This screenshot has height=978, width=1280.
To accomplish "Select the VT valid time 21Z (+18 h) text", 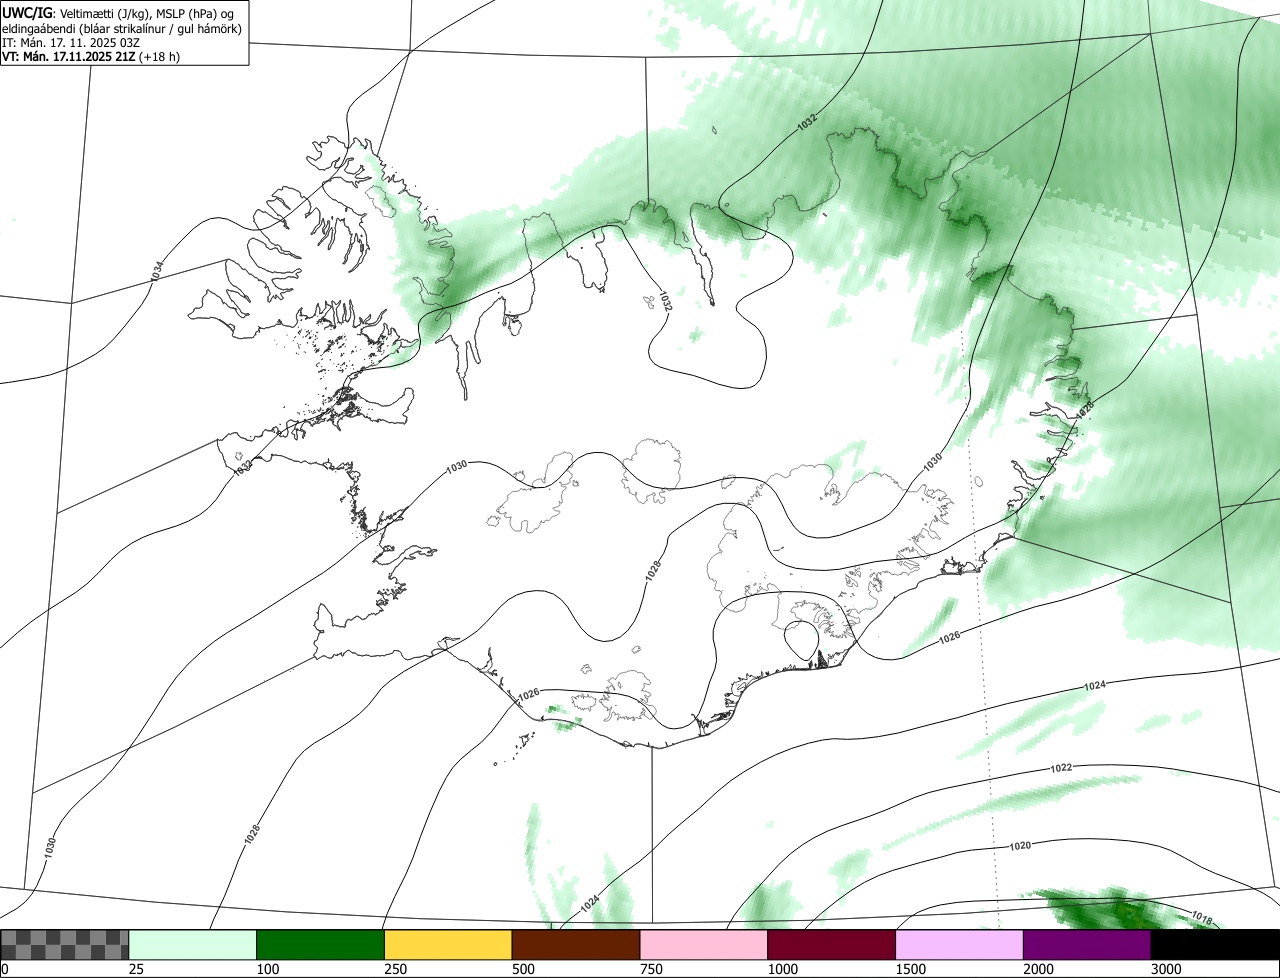I will click(x=91, y=57).
